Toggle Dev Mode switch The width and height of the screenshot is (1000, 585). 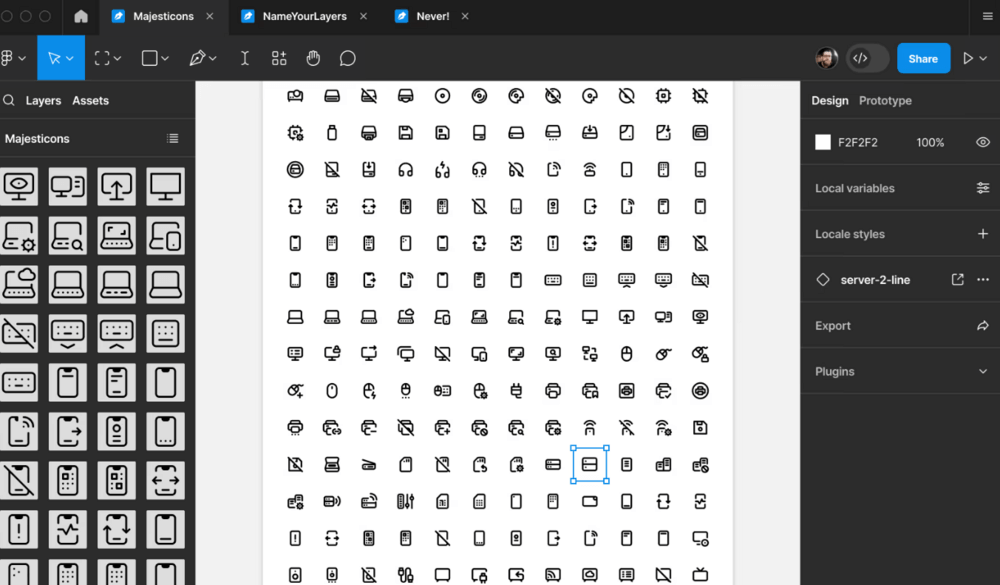tap(867, 59)
